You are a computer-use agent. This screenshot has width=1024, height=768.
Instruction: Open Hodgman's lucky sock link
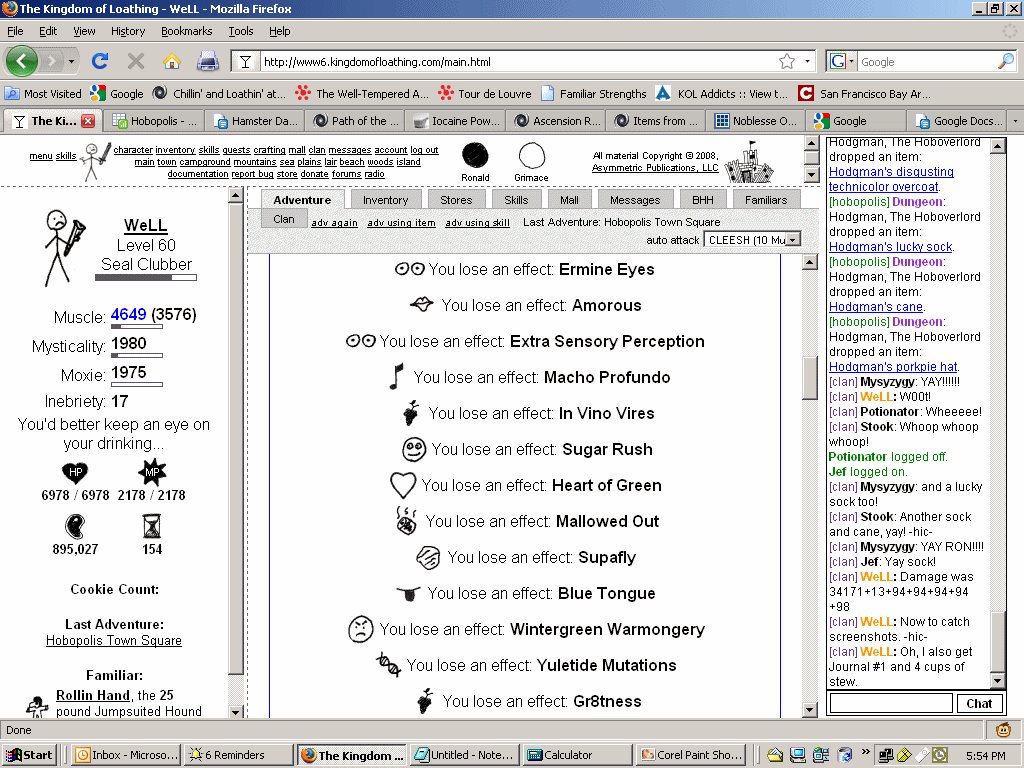pyautogui.click(x=891, y=246)
